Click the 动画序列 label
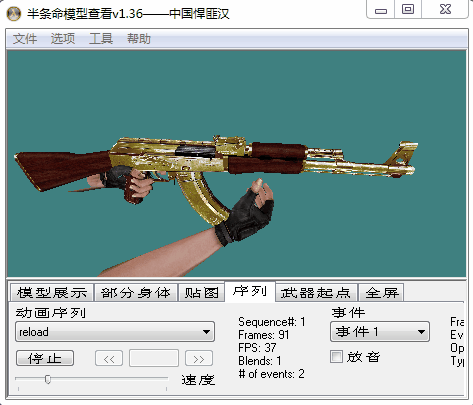This screenshot has width=473, height=405. tap(51, 313)
